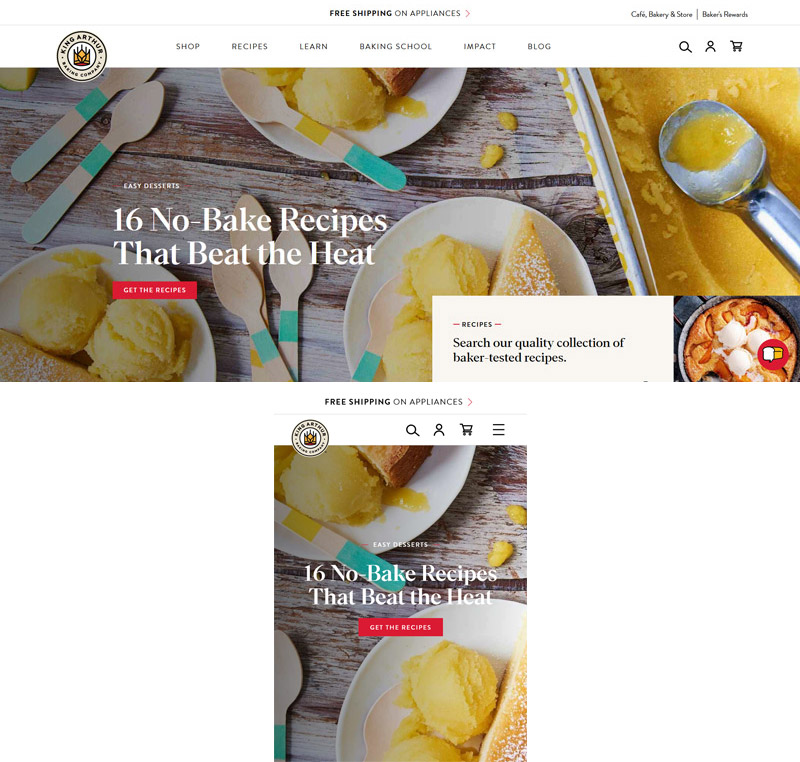Open the RECIPES navigation menu

(x=249, y=46)
